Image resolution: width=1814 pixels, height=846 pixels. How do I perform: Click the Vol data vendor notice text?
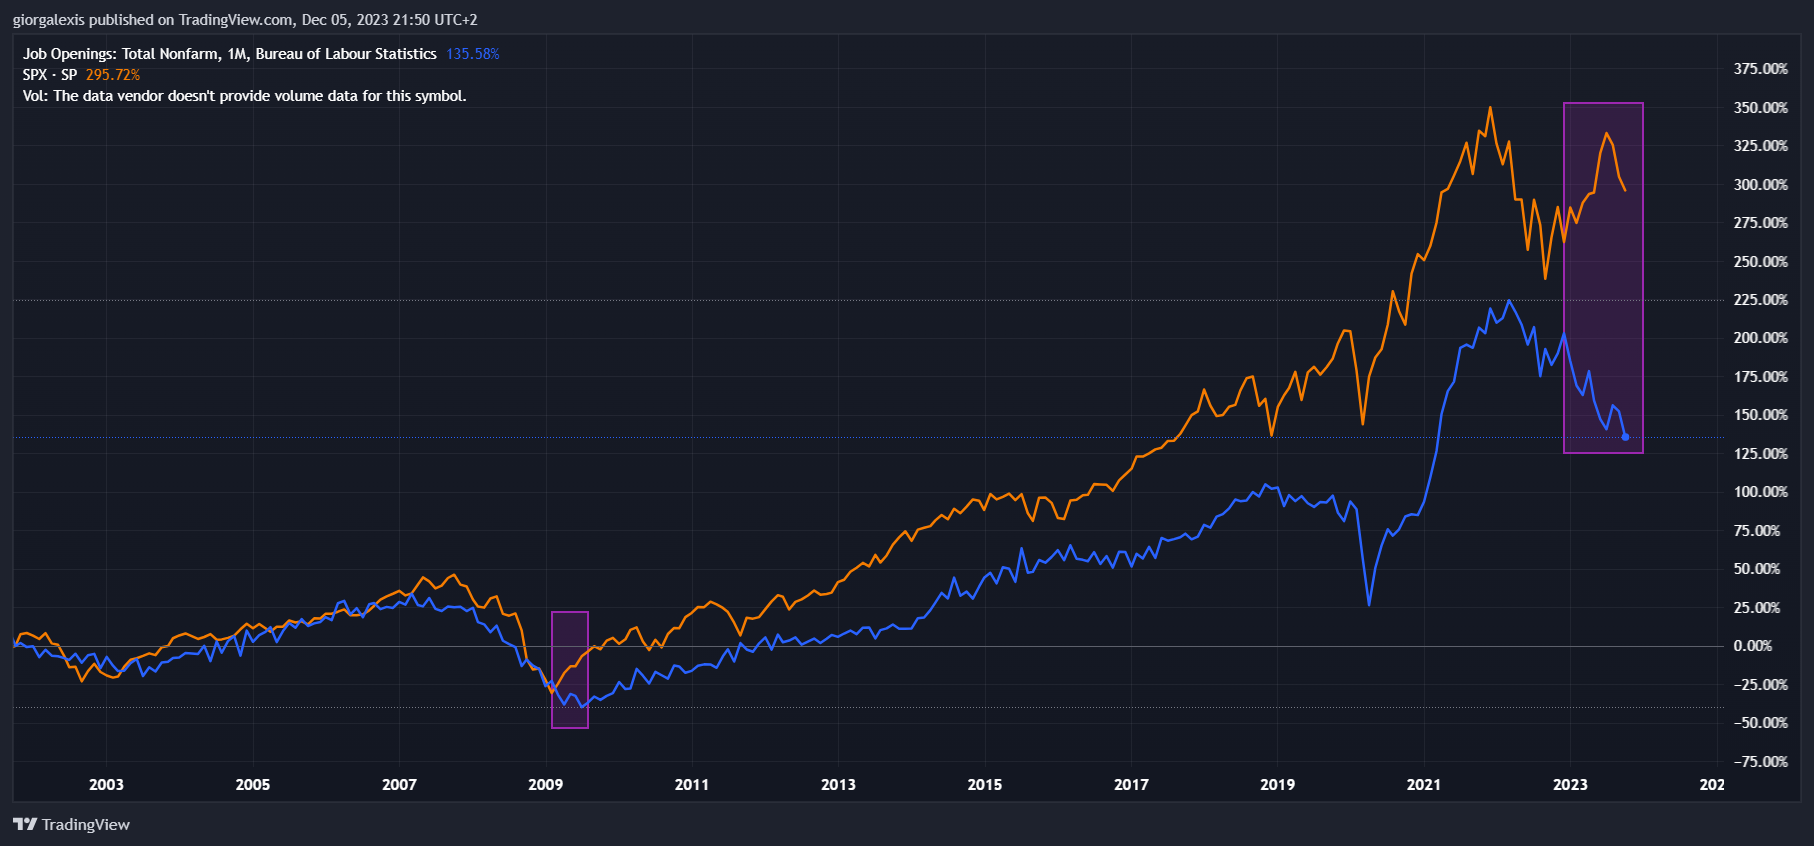(245, 96)
